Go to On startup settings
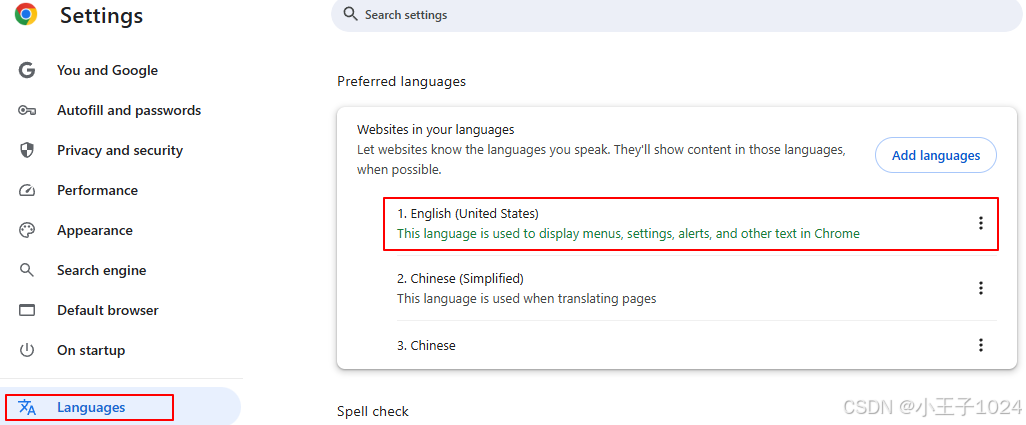 [91, 350]
